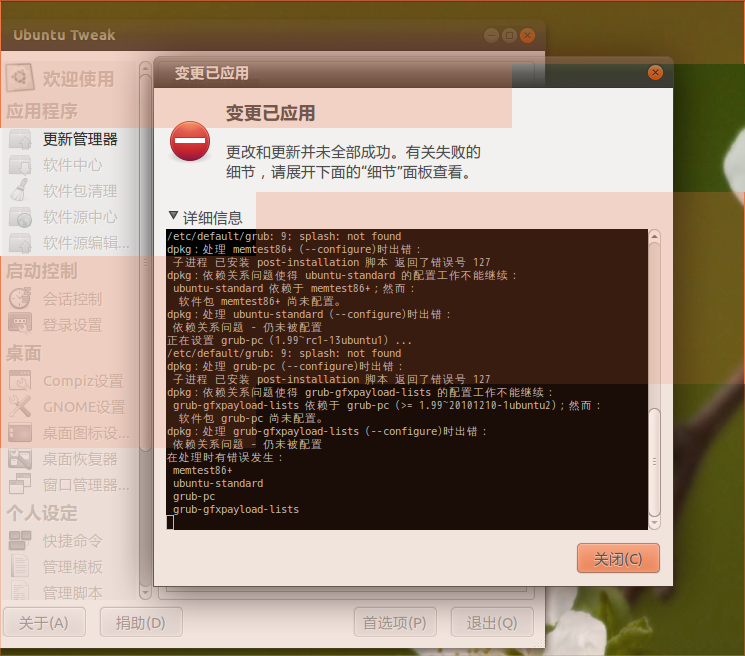745x656 pixels.
Task: Select 管理模板 label in sidebar
Action: (73, 567)
